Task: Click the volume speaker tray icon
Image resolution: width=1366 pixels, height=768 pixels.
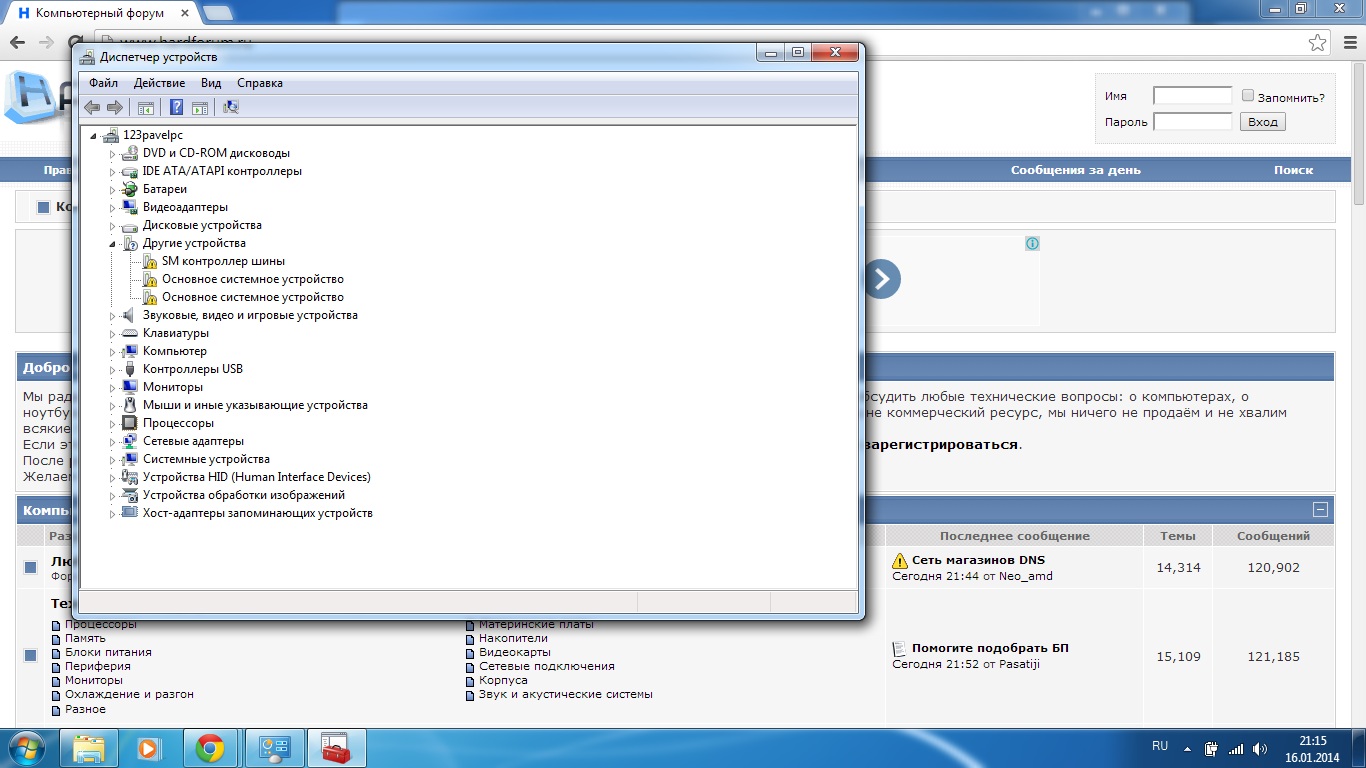Action: click(x=1260, y=748)
